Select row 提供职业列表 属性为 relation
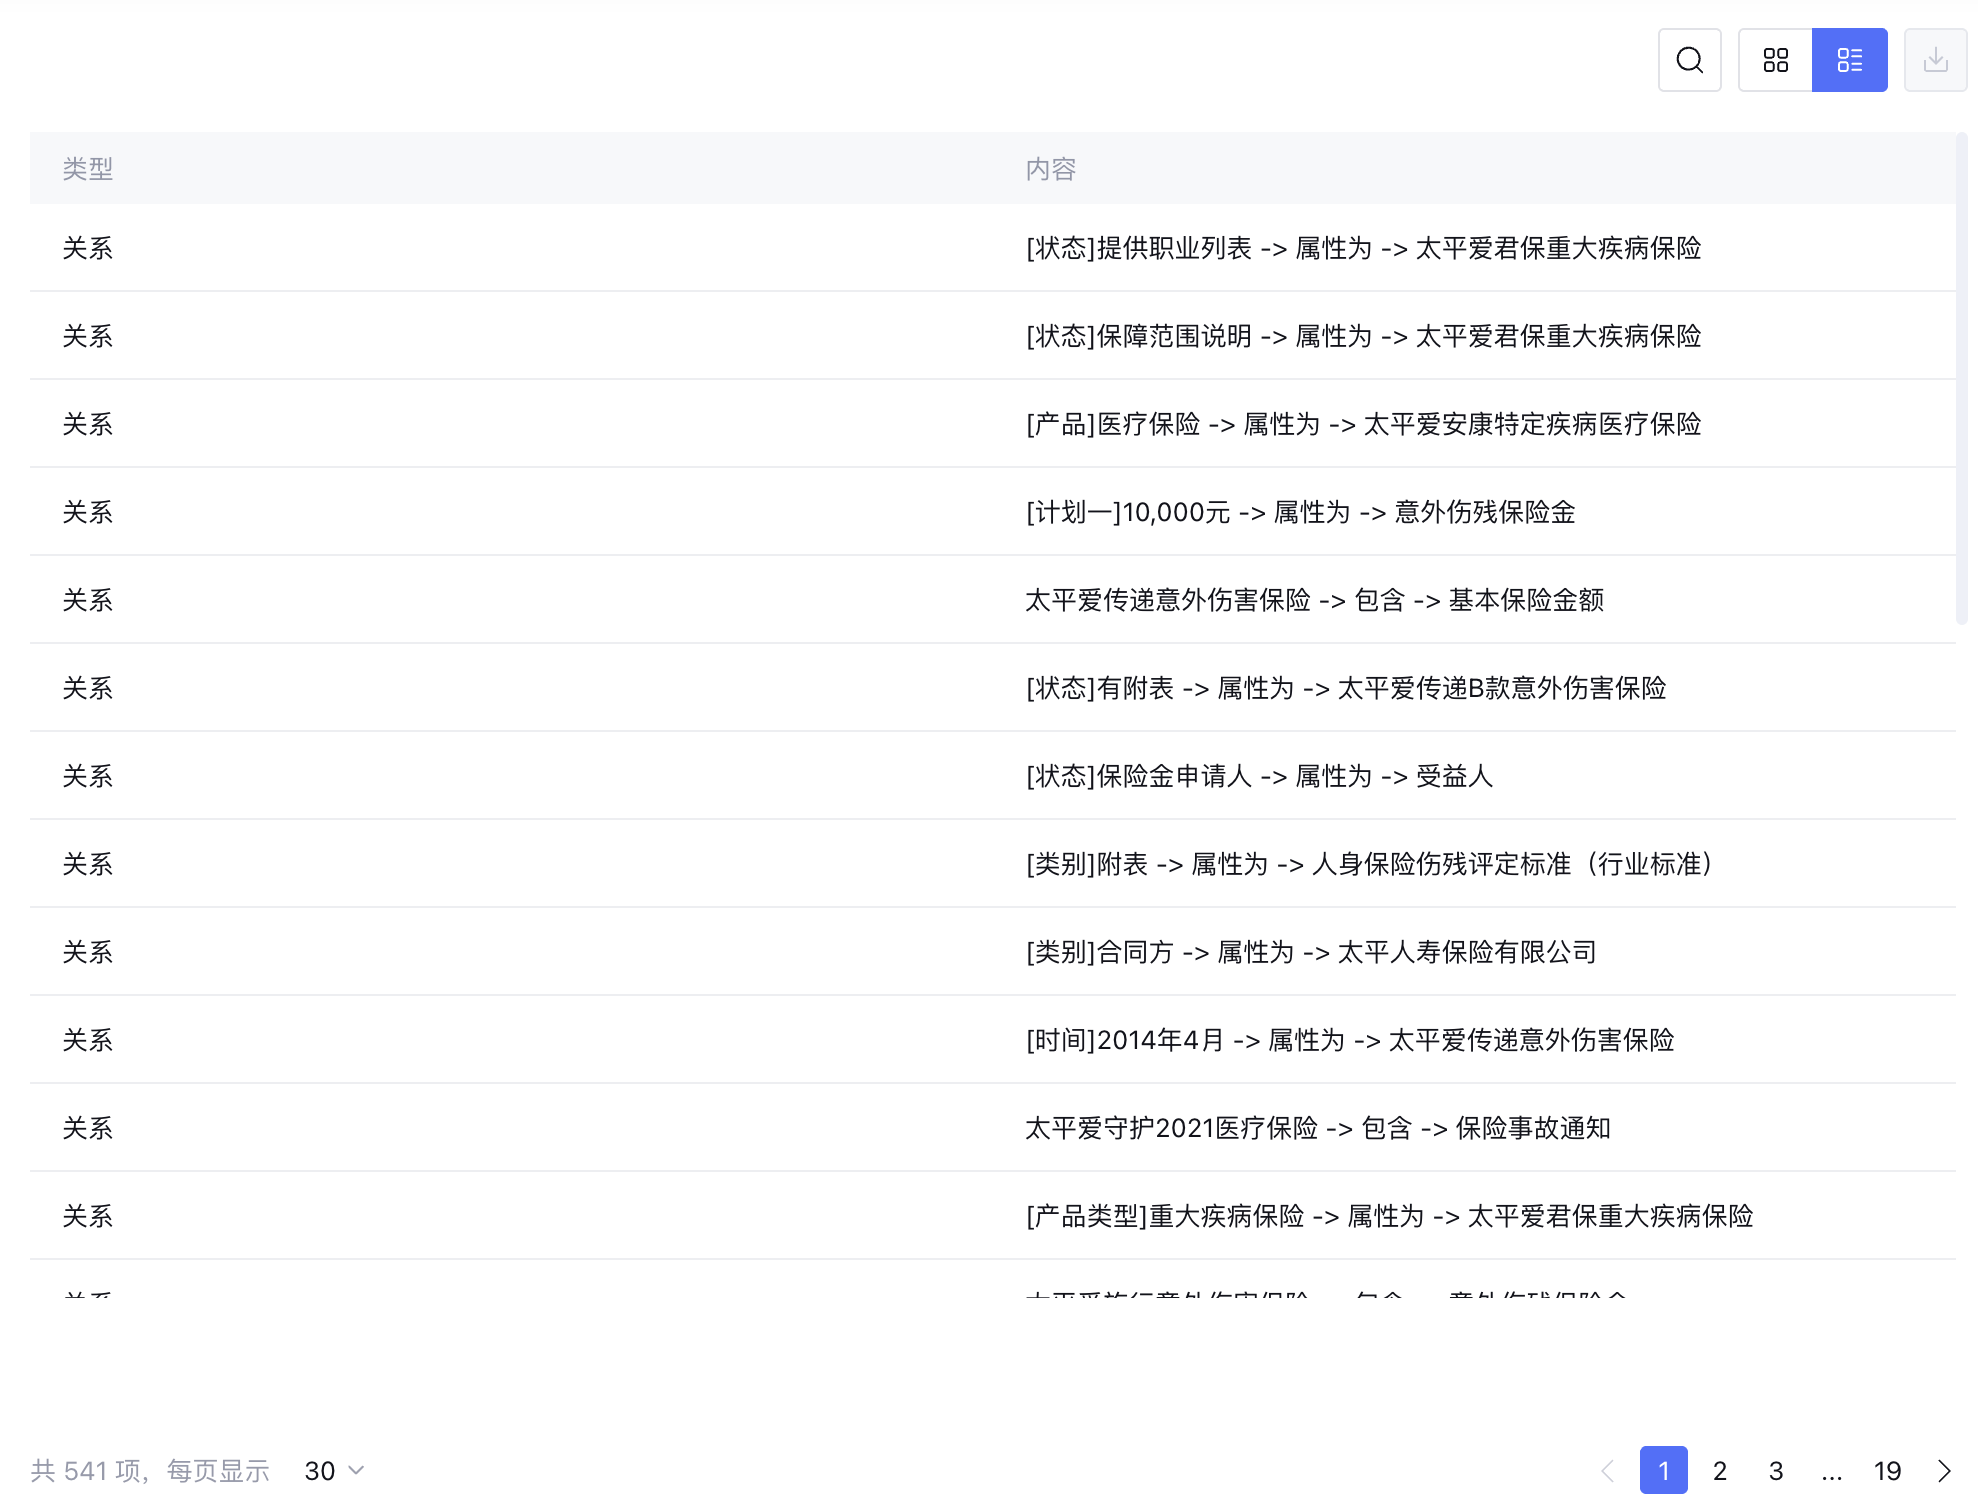The image size is (1978, 1508). (1362, 248)
